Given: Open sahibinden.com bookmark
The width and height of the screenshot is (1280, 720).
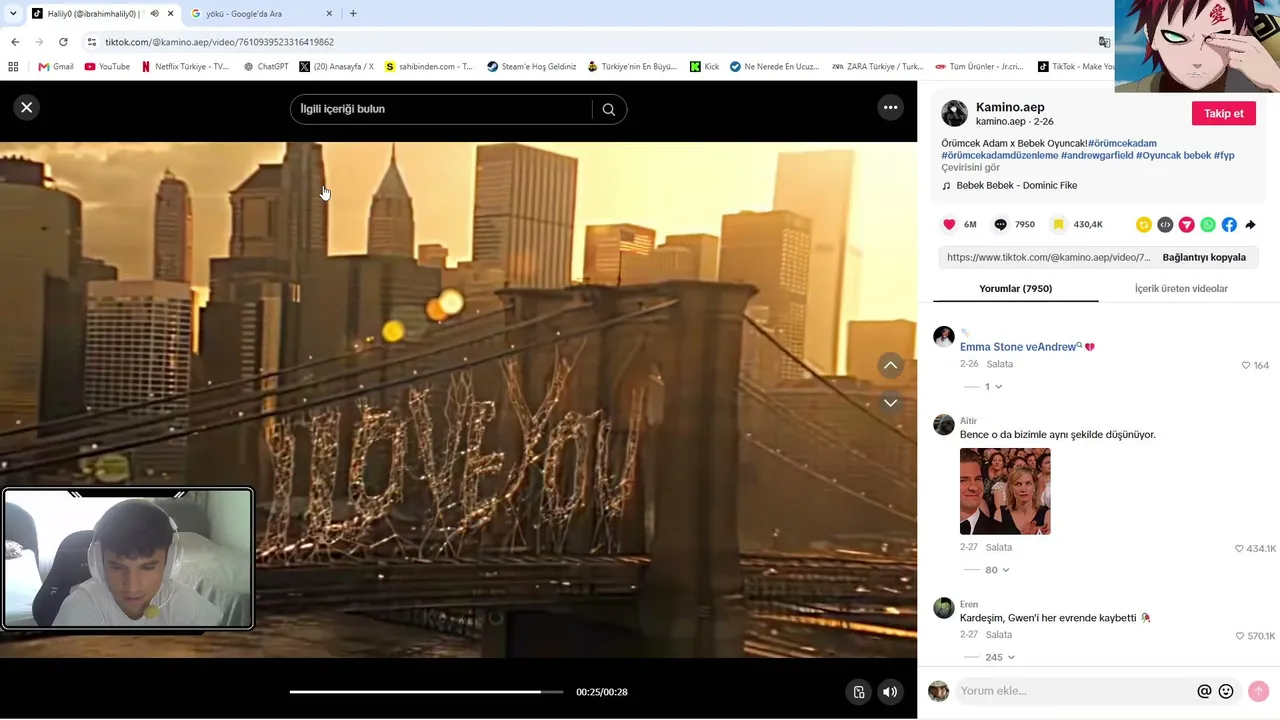Looking at the screenshot, I should pyautogui.click(x=429, y=67).
